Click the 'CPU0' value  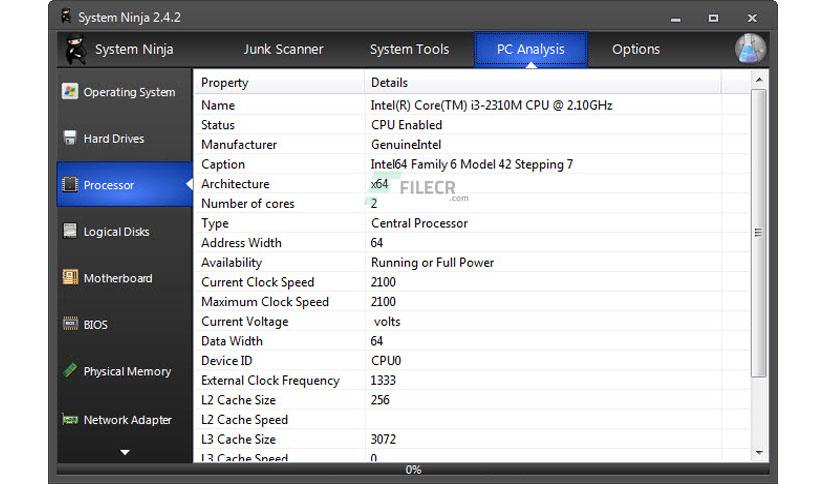[386, 361]
